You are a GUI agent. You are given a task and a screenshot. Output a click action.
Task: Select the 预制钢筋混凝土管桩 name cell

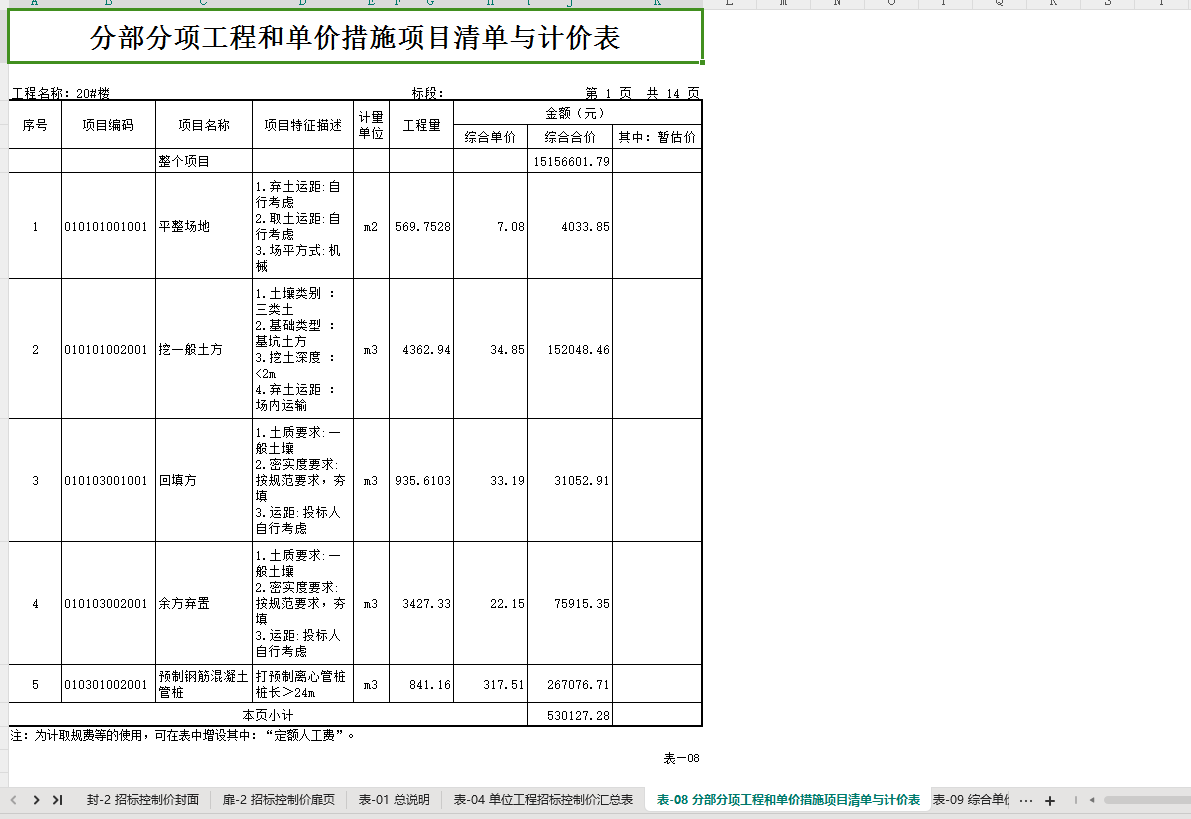click(x=204, y=685)
